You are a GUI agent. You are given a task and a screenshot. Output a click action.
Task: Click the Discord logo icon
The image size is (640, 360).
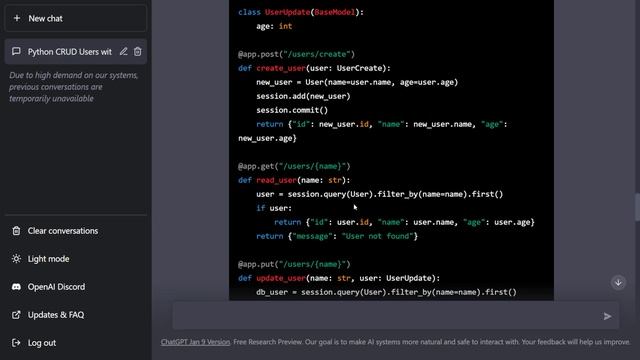[x=16, y=287]
